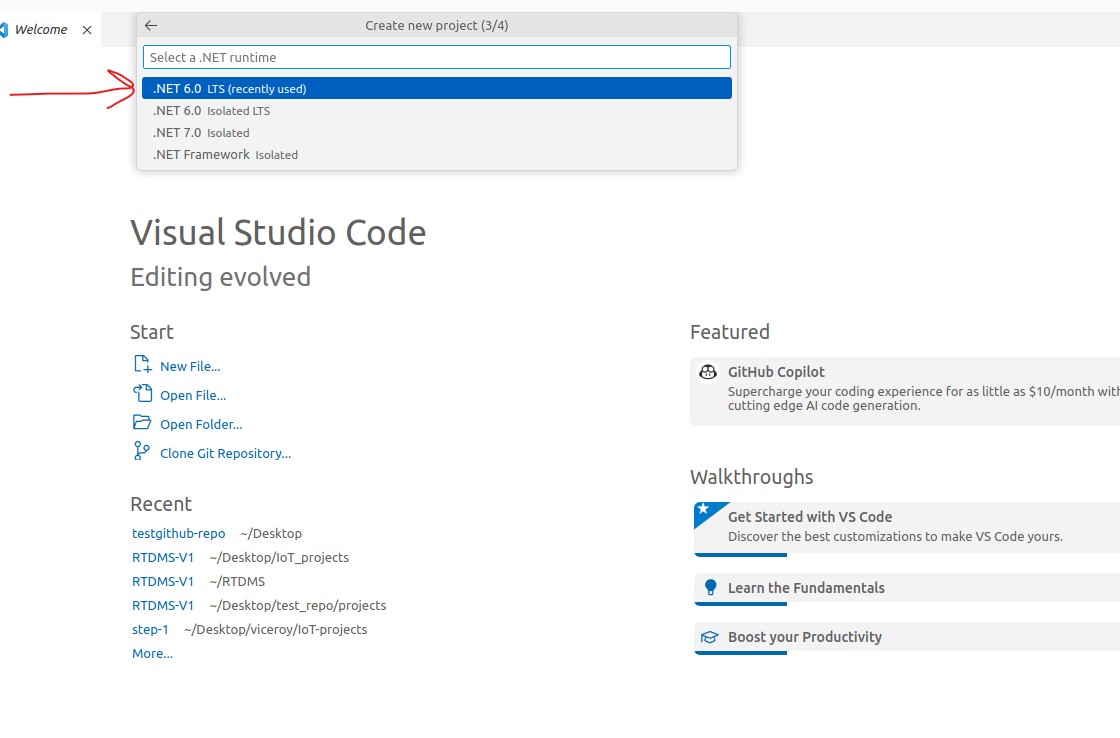Open Boost your Productivity walkthrough
1120x738 pixels.
(x=907, y=638)
